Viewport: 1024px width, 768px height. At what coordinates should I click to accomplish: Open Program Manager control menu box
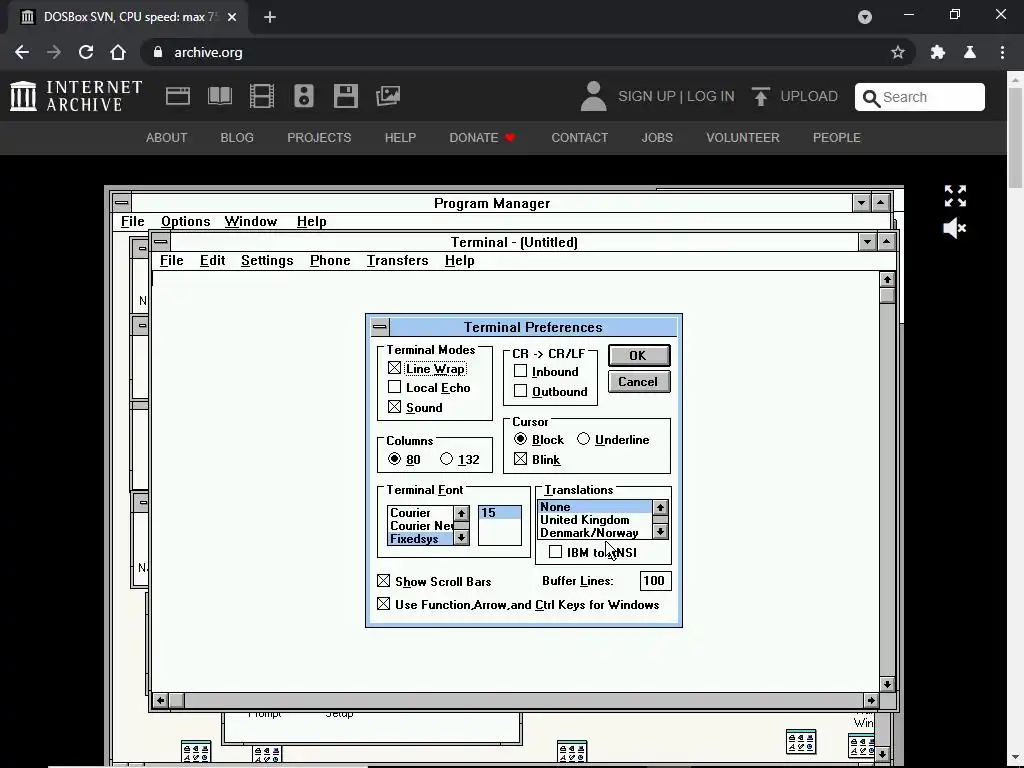(121, 202)
